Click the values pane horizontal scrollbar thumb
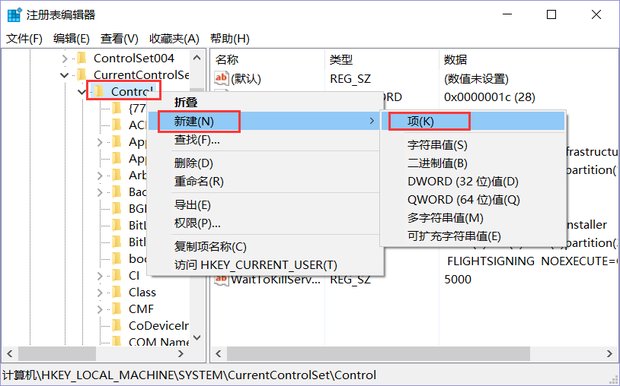This screenshot has height=386, width=620. pyautogui.click(x=378, y=354)
